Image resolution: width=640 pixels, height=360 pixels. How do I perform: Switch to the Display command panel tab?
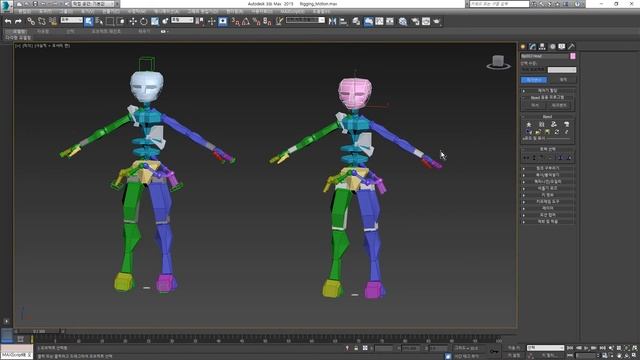tap(562, 47)
